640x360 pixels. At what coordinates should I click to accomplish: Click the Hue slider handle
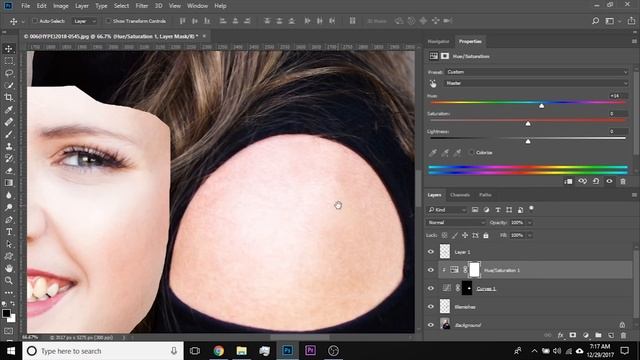541,106
